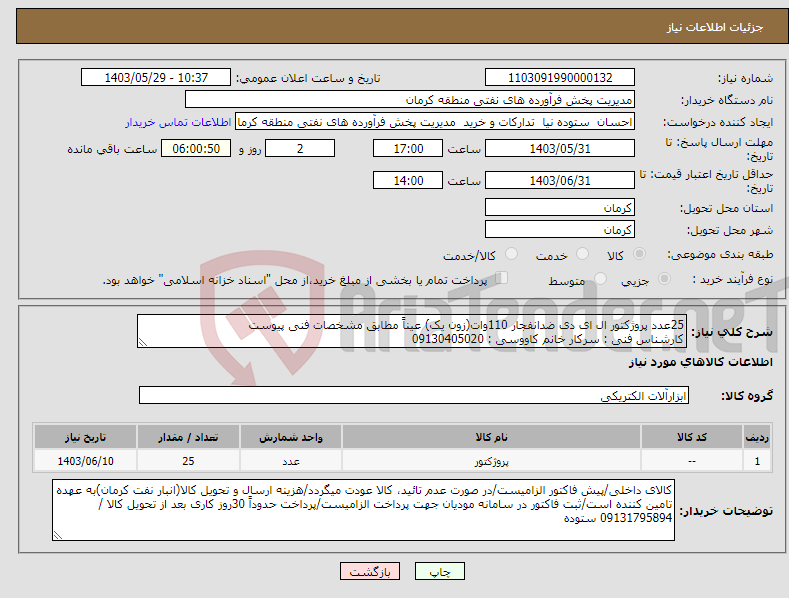Click the اطلاعات کالاهای مورد نیاز section heading
The image size is (789, 598).
pyautogui.click(x=700, y=362)
